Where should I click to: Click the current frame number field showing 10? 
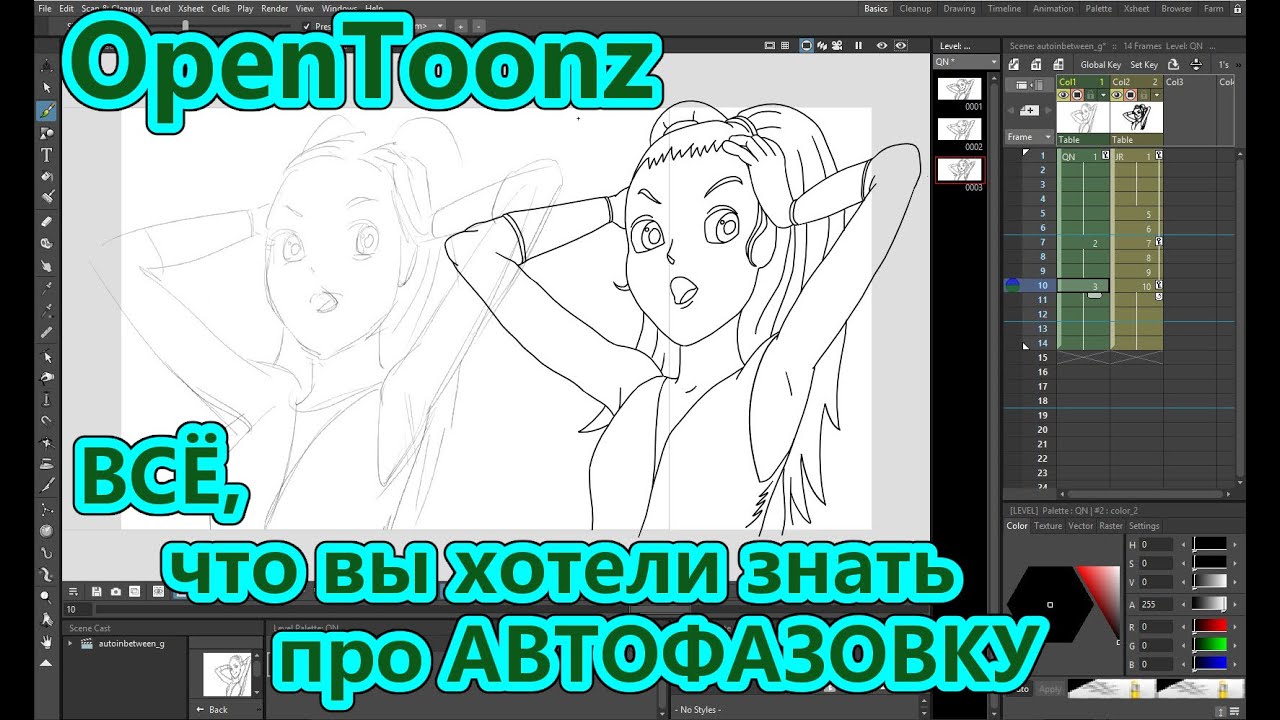coord(78,609)
